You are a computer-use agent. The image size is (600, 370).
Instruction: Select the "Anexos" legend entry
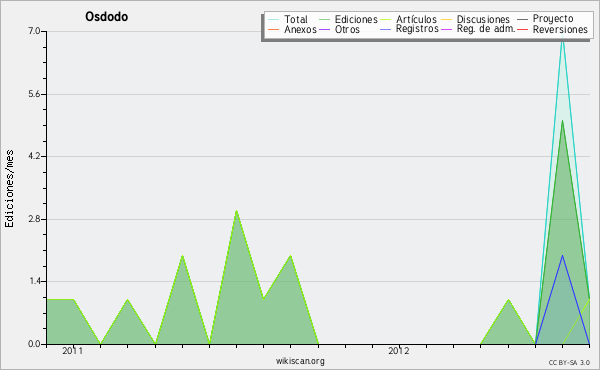coord(300,29)
